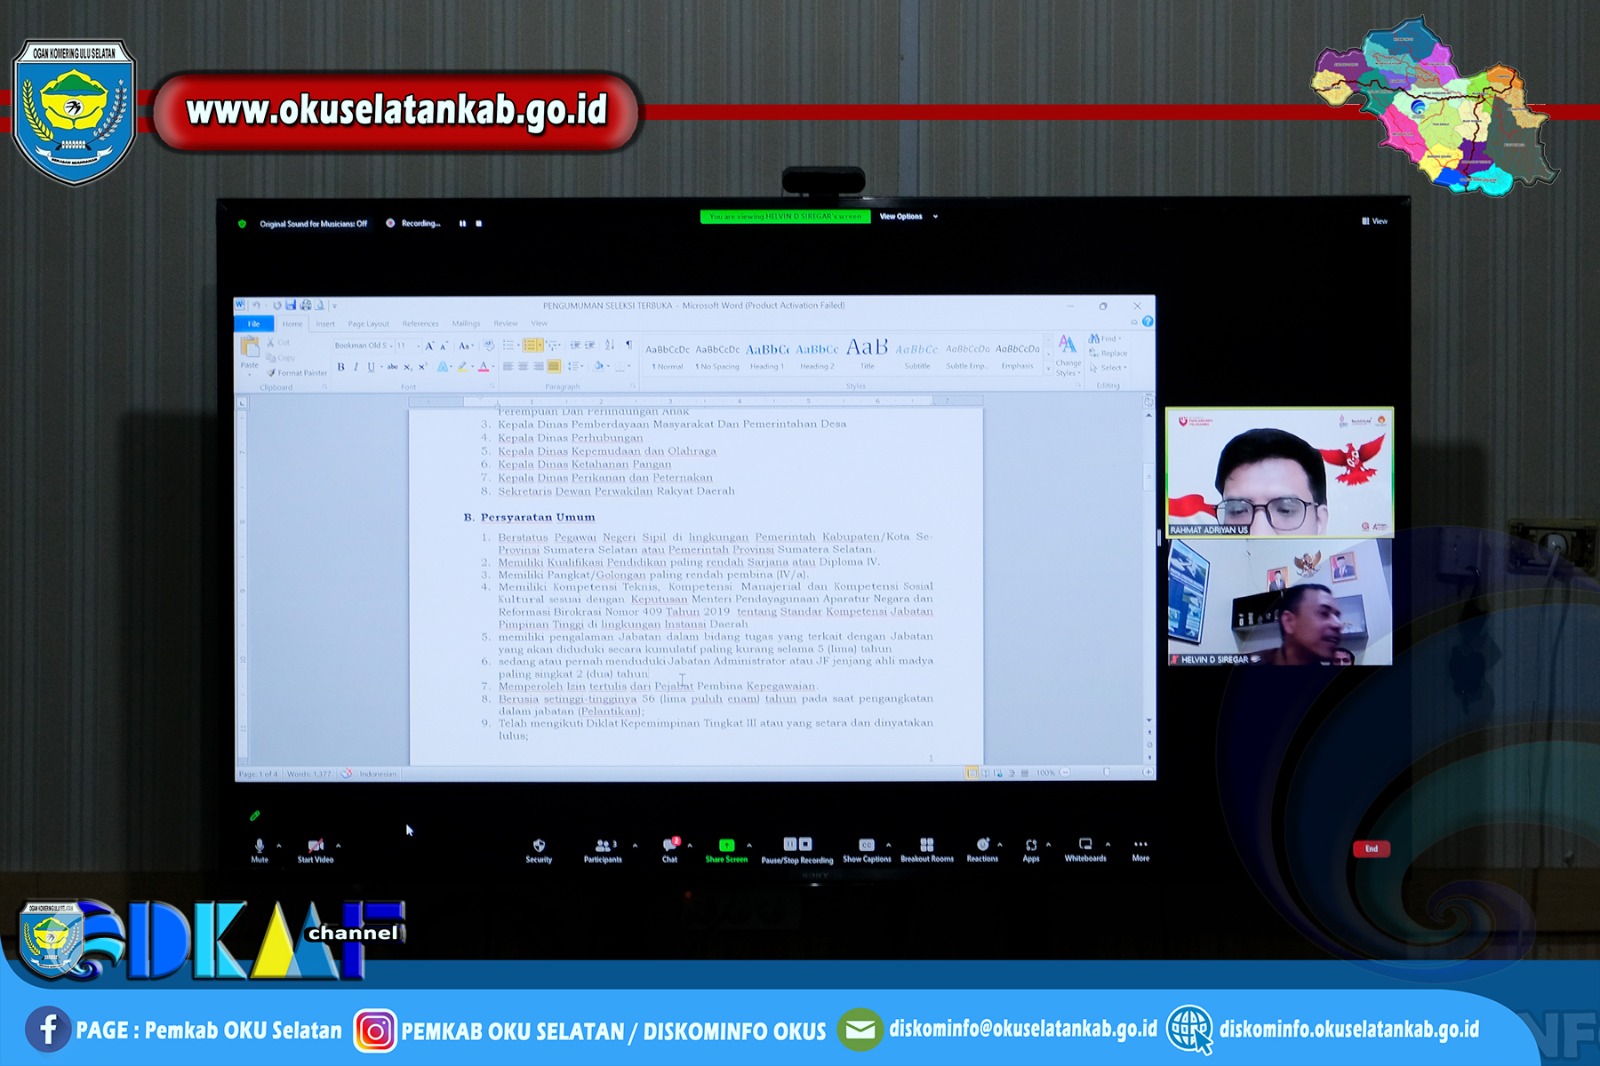
Task: Start Video with the camera button
Action: click(315, 847)
